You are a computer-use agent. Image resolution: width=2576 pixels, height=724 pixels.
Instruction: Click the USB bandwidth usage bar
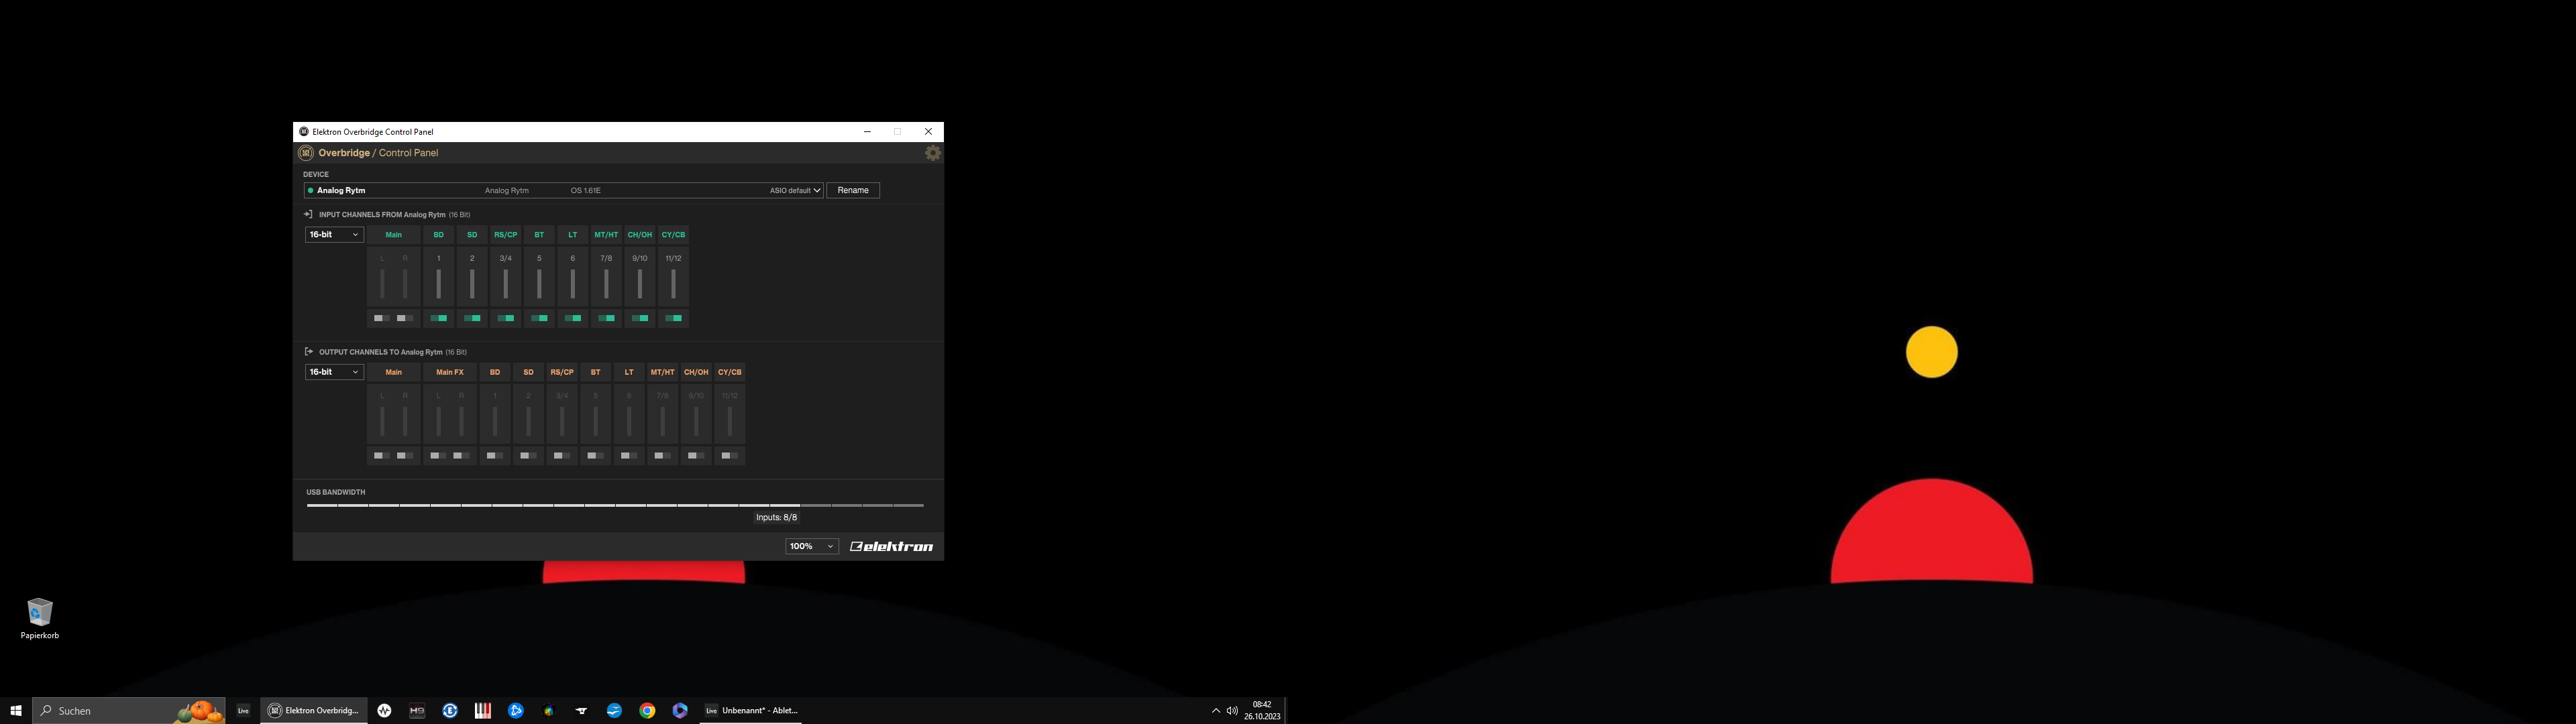pos(614,505)
